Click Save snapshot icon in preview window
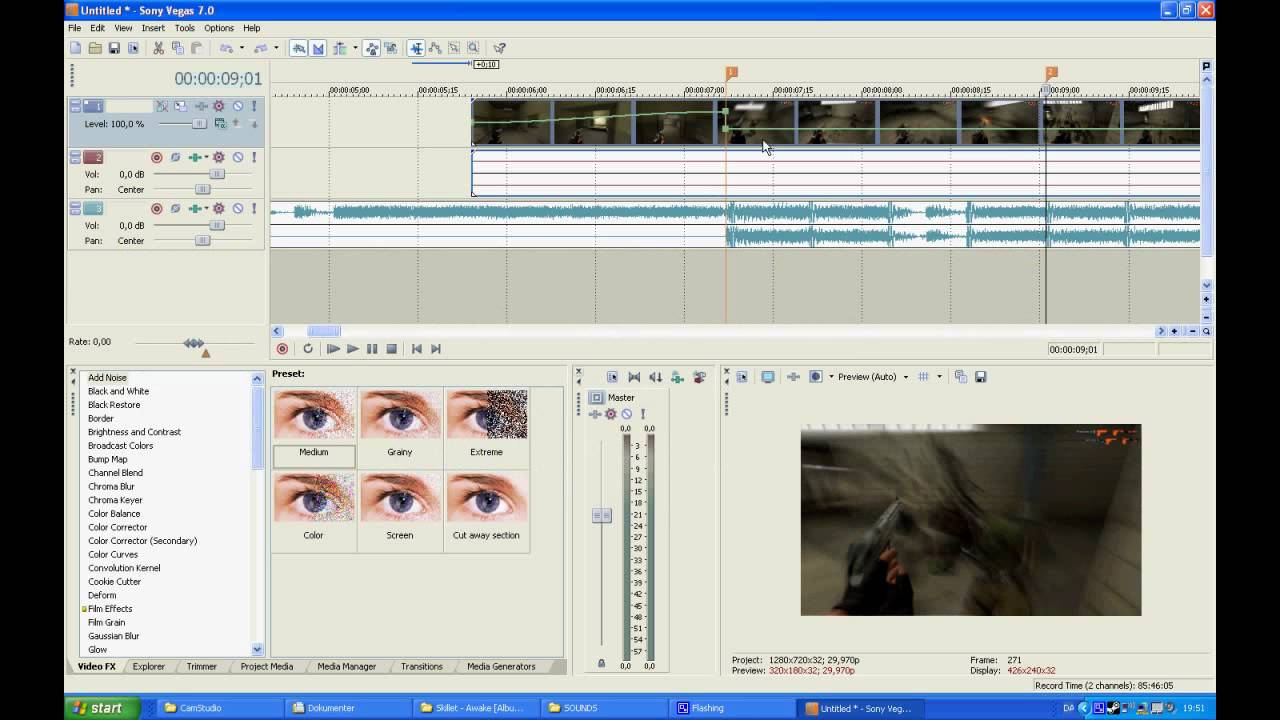This screenshot has height=720, width=1280. coord(980,377)
